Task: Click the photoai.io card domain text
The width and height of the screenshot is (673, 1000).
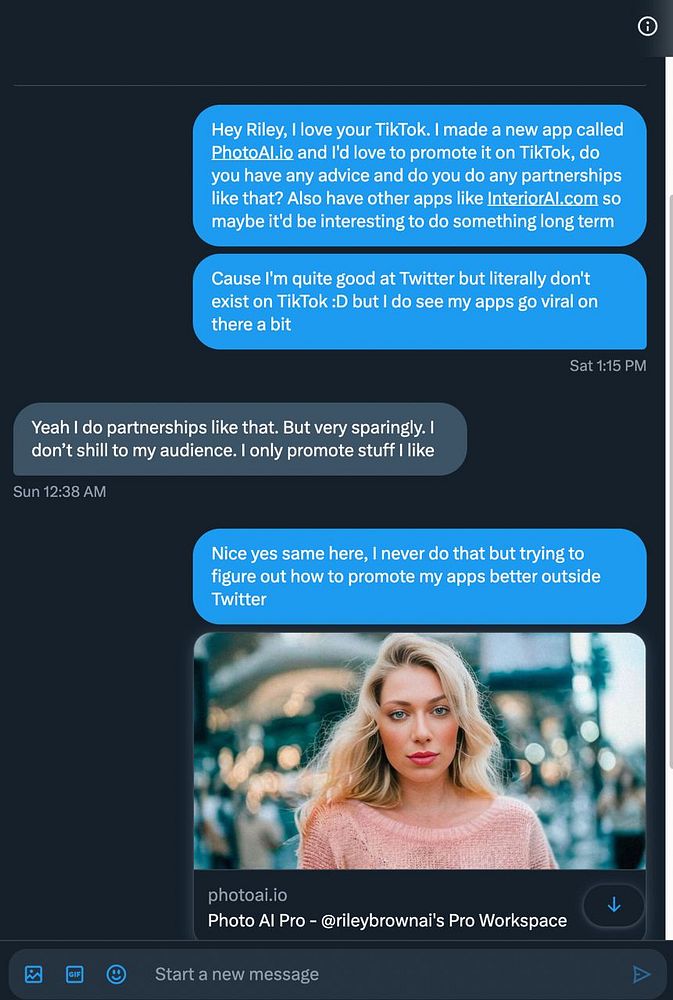Action: tap(247, 895)
